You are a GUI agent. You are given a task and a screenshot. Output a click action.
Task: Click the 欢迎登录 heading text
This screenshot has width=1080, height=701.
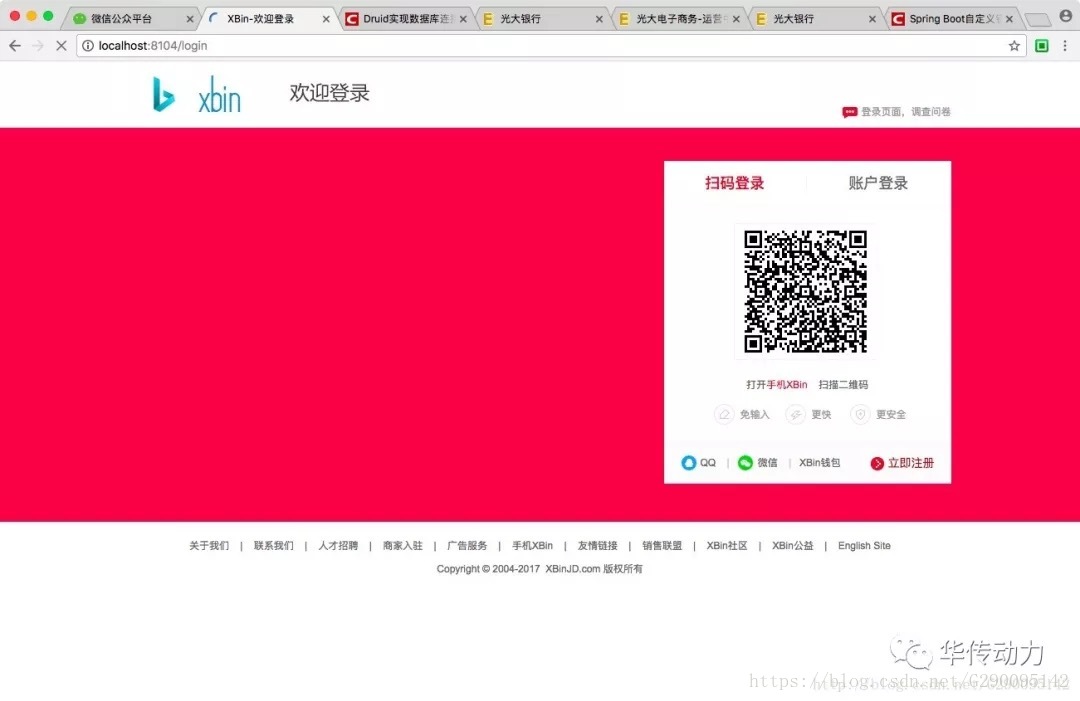pyautogui.click(x=329, y=93)
